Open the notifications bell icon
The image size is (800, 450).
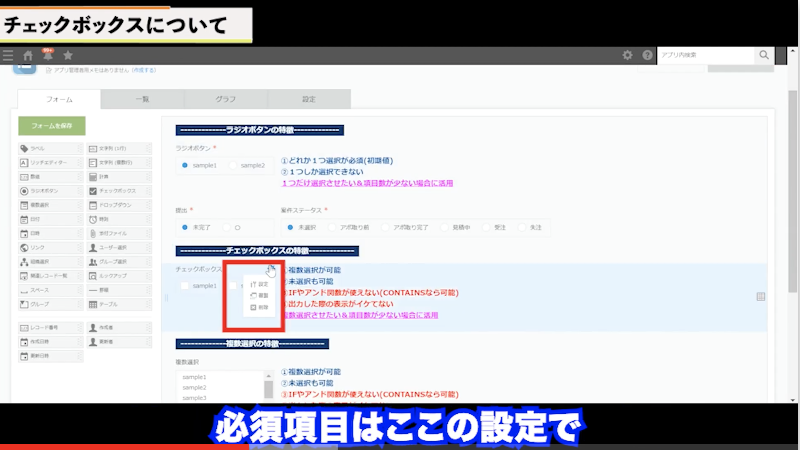(x=47, y=56)
